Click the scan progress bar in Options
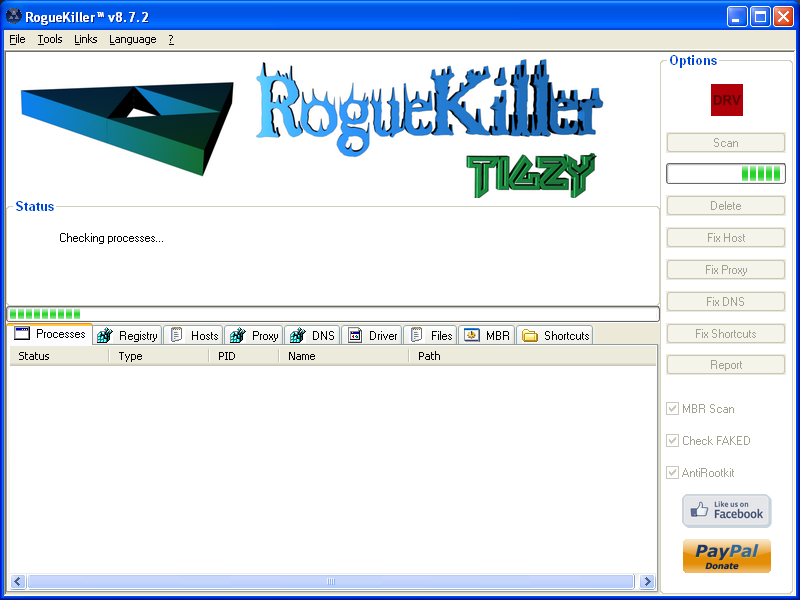The height and width of the screenshot is (600, 800). pyautogui.click(x=726, y=173)
